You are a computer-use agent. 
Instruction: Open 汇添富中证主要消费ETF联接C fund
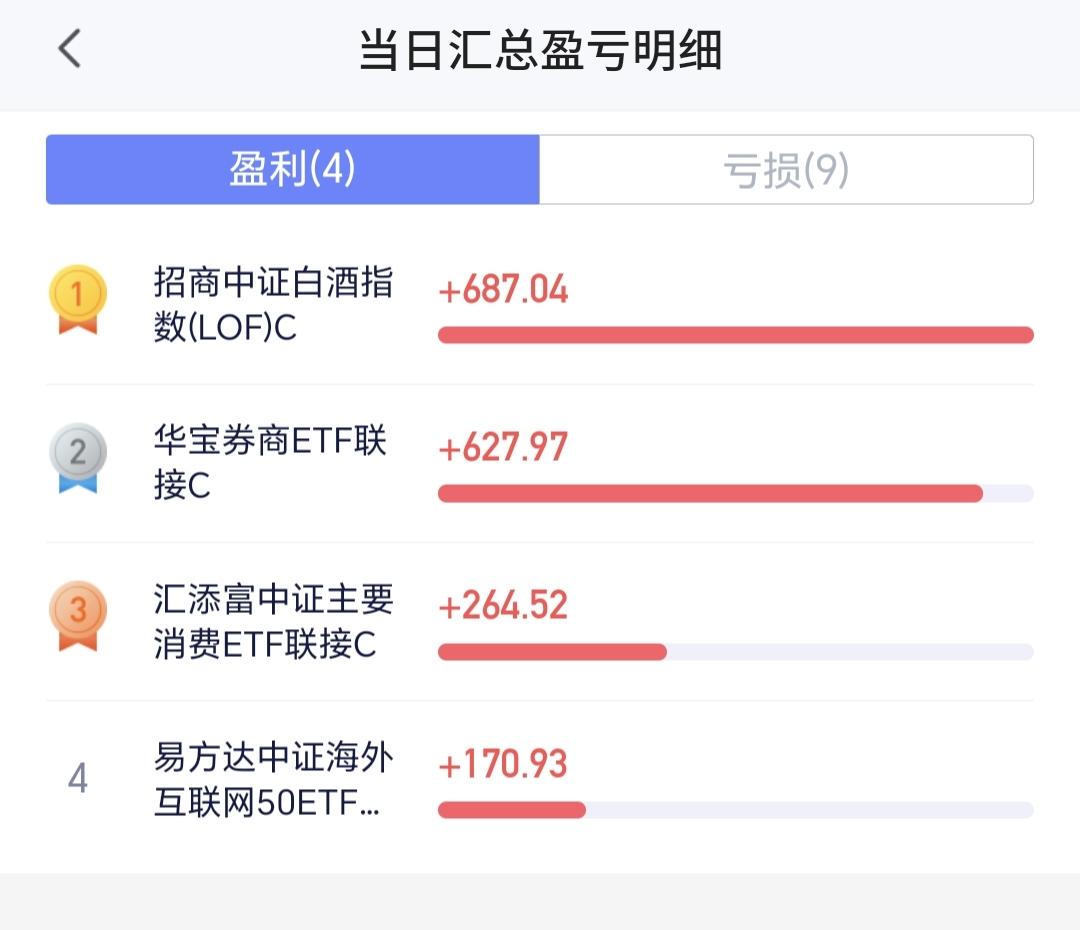[273, 621]
